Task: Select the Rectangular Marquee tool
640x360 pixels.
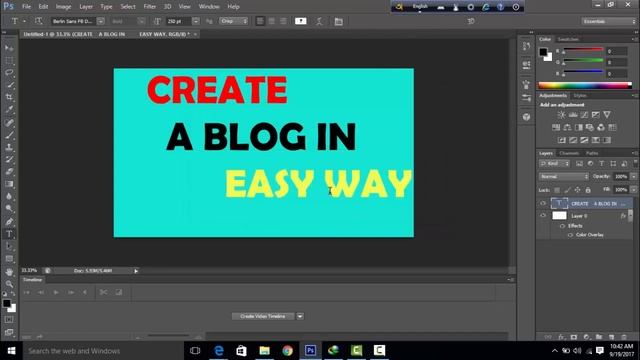Action: (9, 60)
